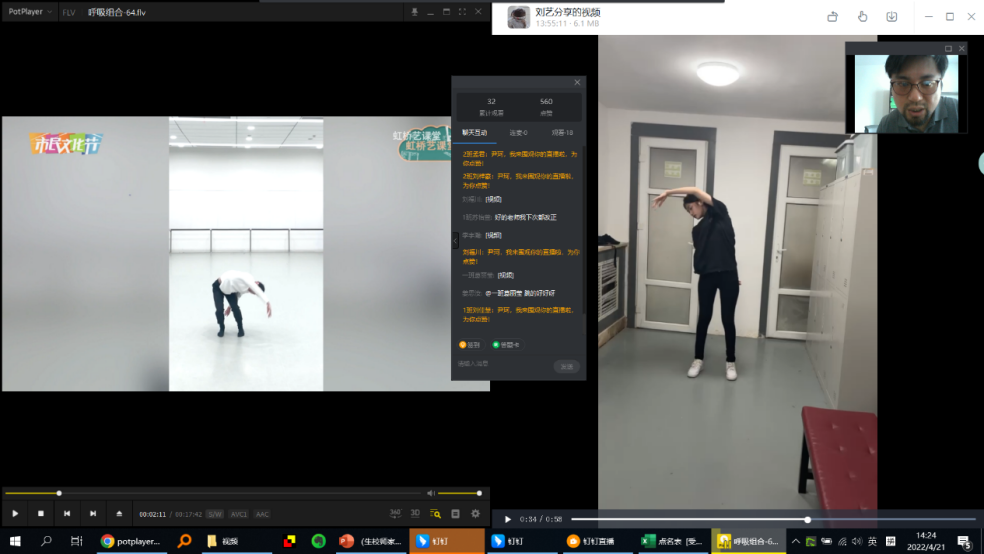The image size is (984, 554).
Task: Click 560 likes count in chat panel
Action: coord(546,102)
